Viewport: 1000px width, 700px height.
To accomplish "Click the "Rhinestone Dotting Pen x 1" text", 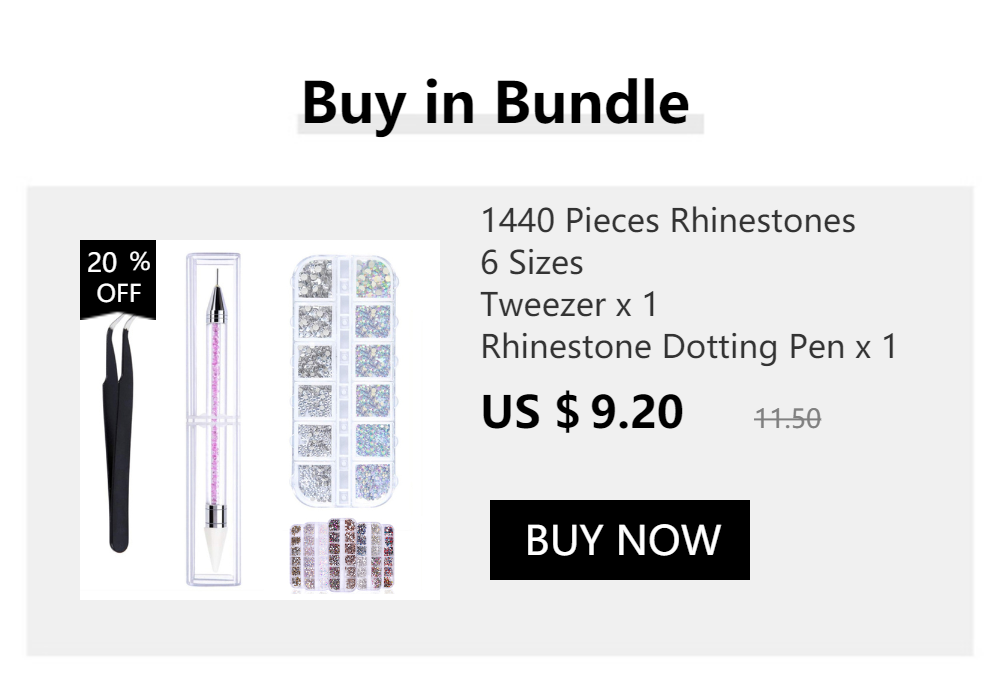I will click(x=689, y=347).
